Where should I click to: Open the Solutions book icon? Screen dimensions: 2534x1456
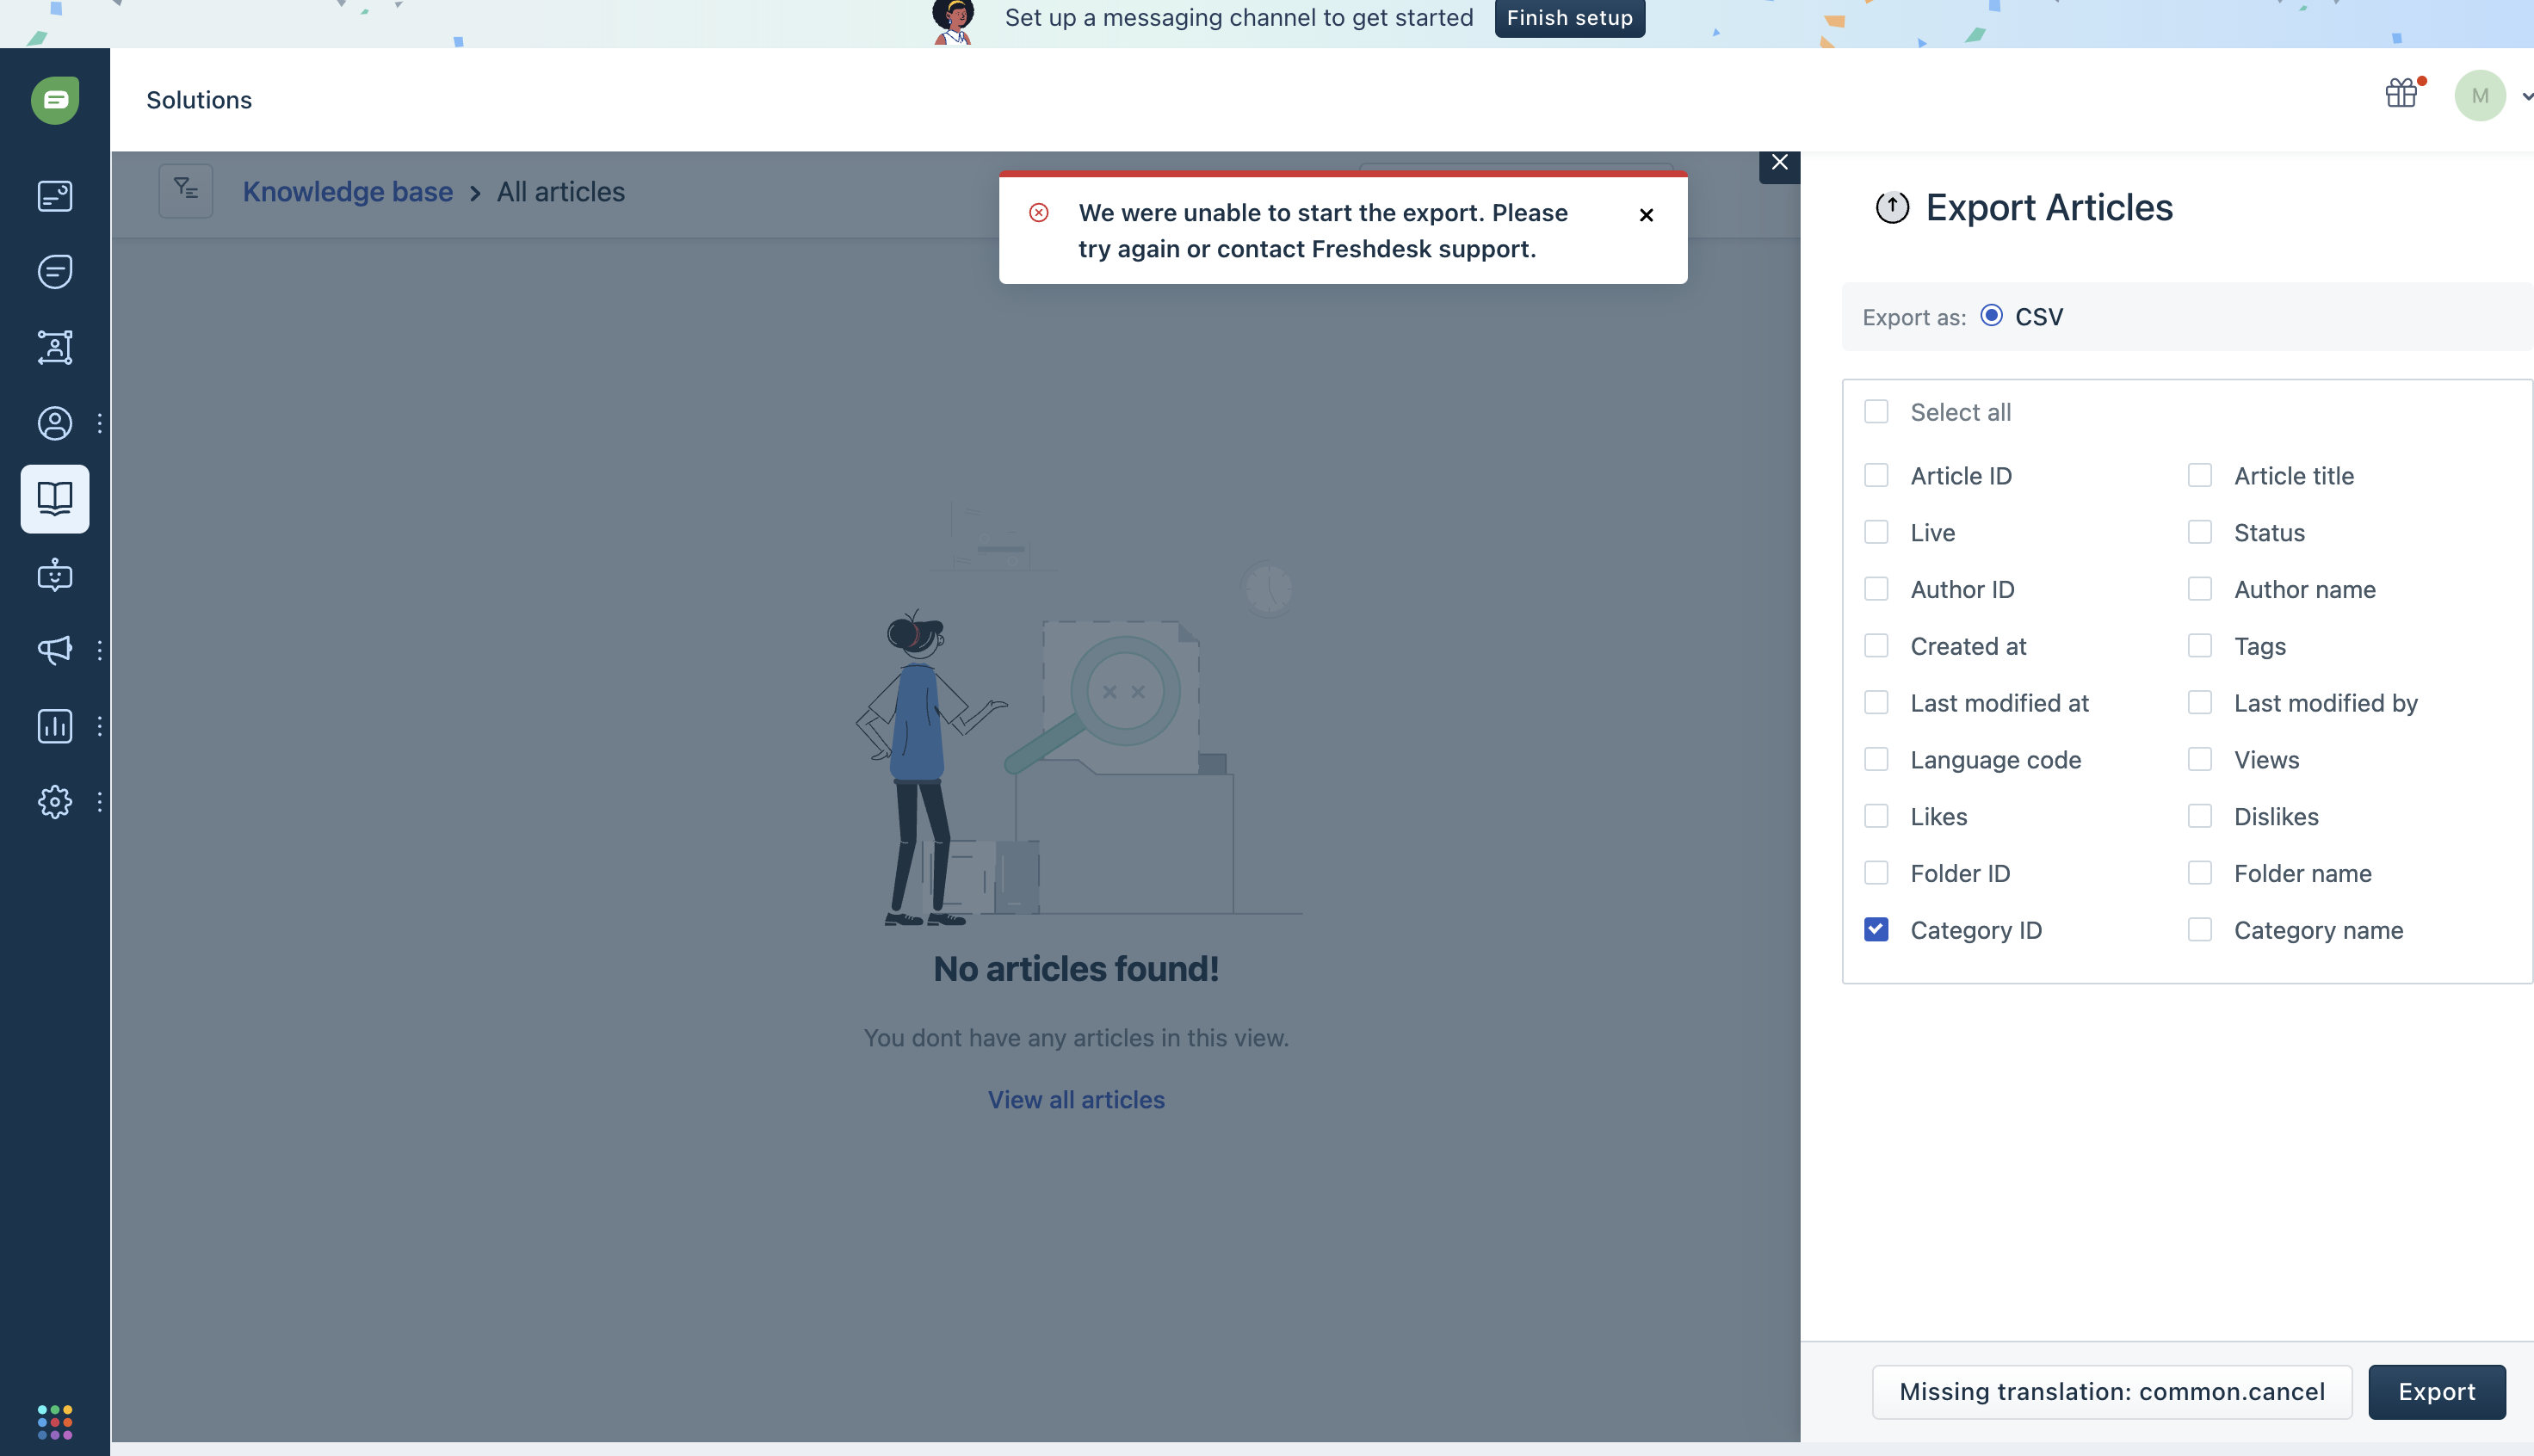(55, 498)
